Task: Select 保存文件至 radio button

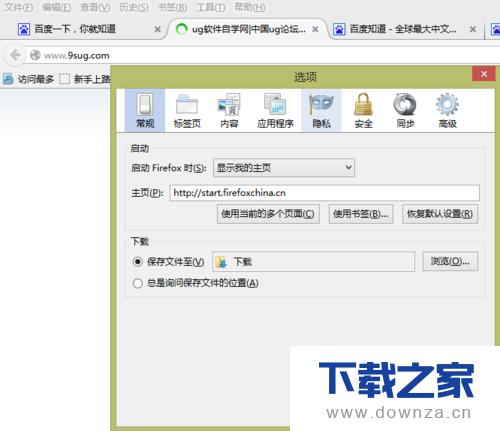Action: (137, 262)
